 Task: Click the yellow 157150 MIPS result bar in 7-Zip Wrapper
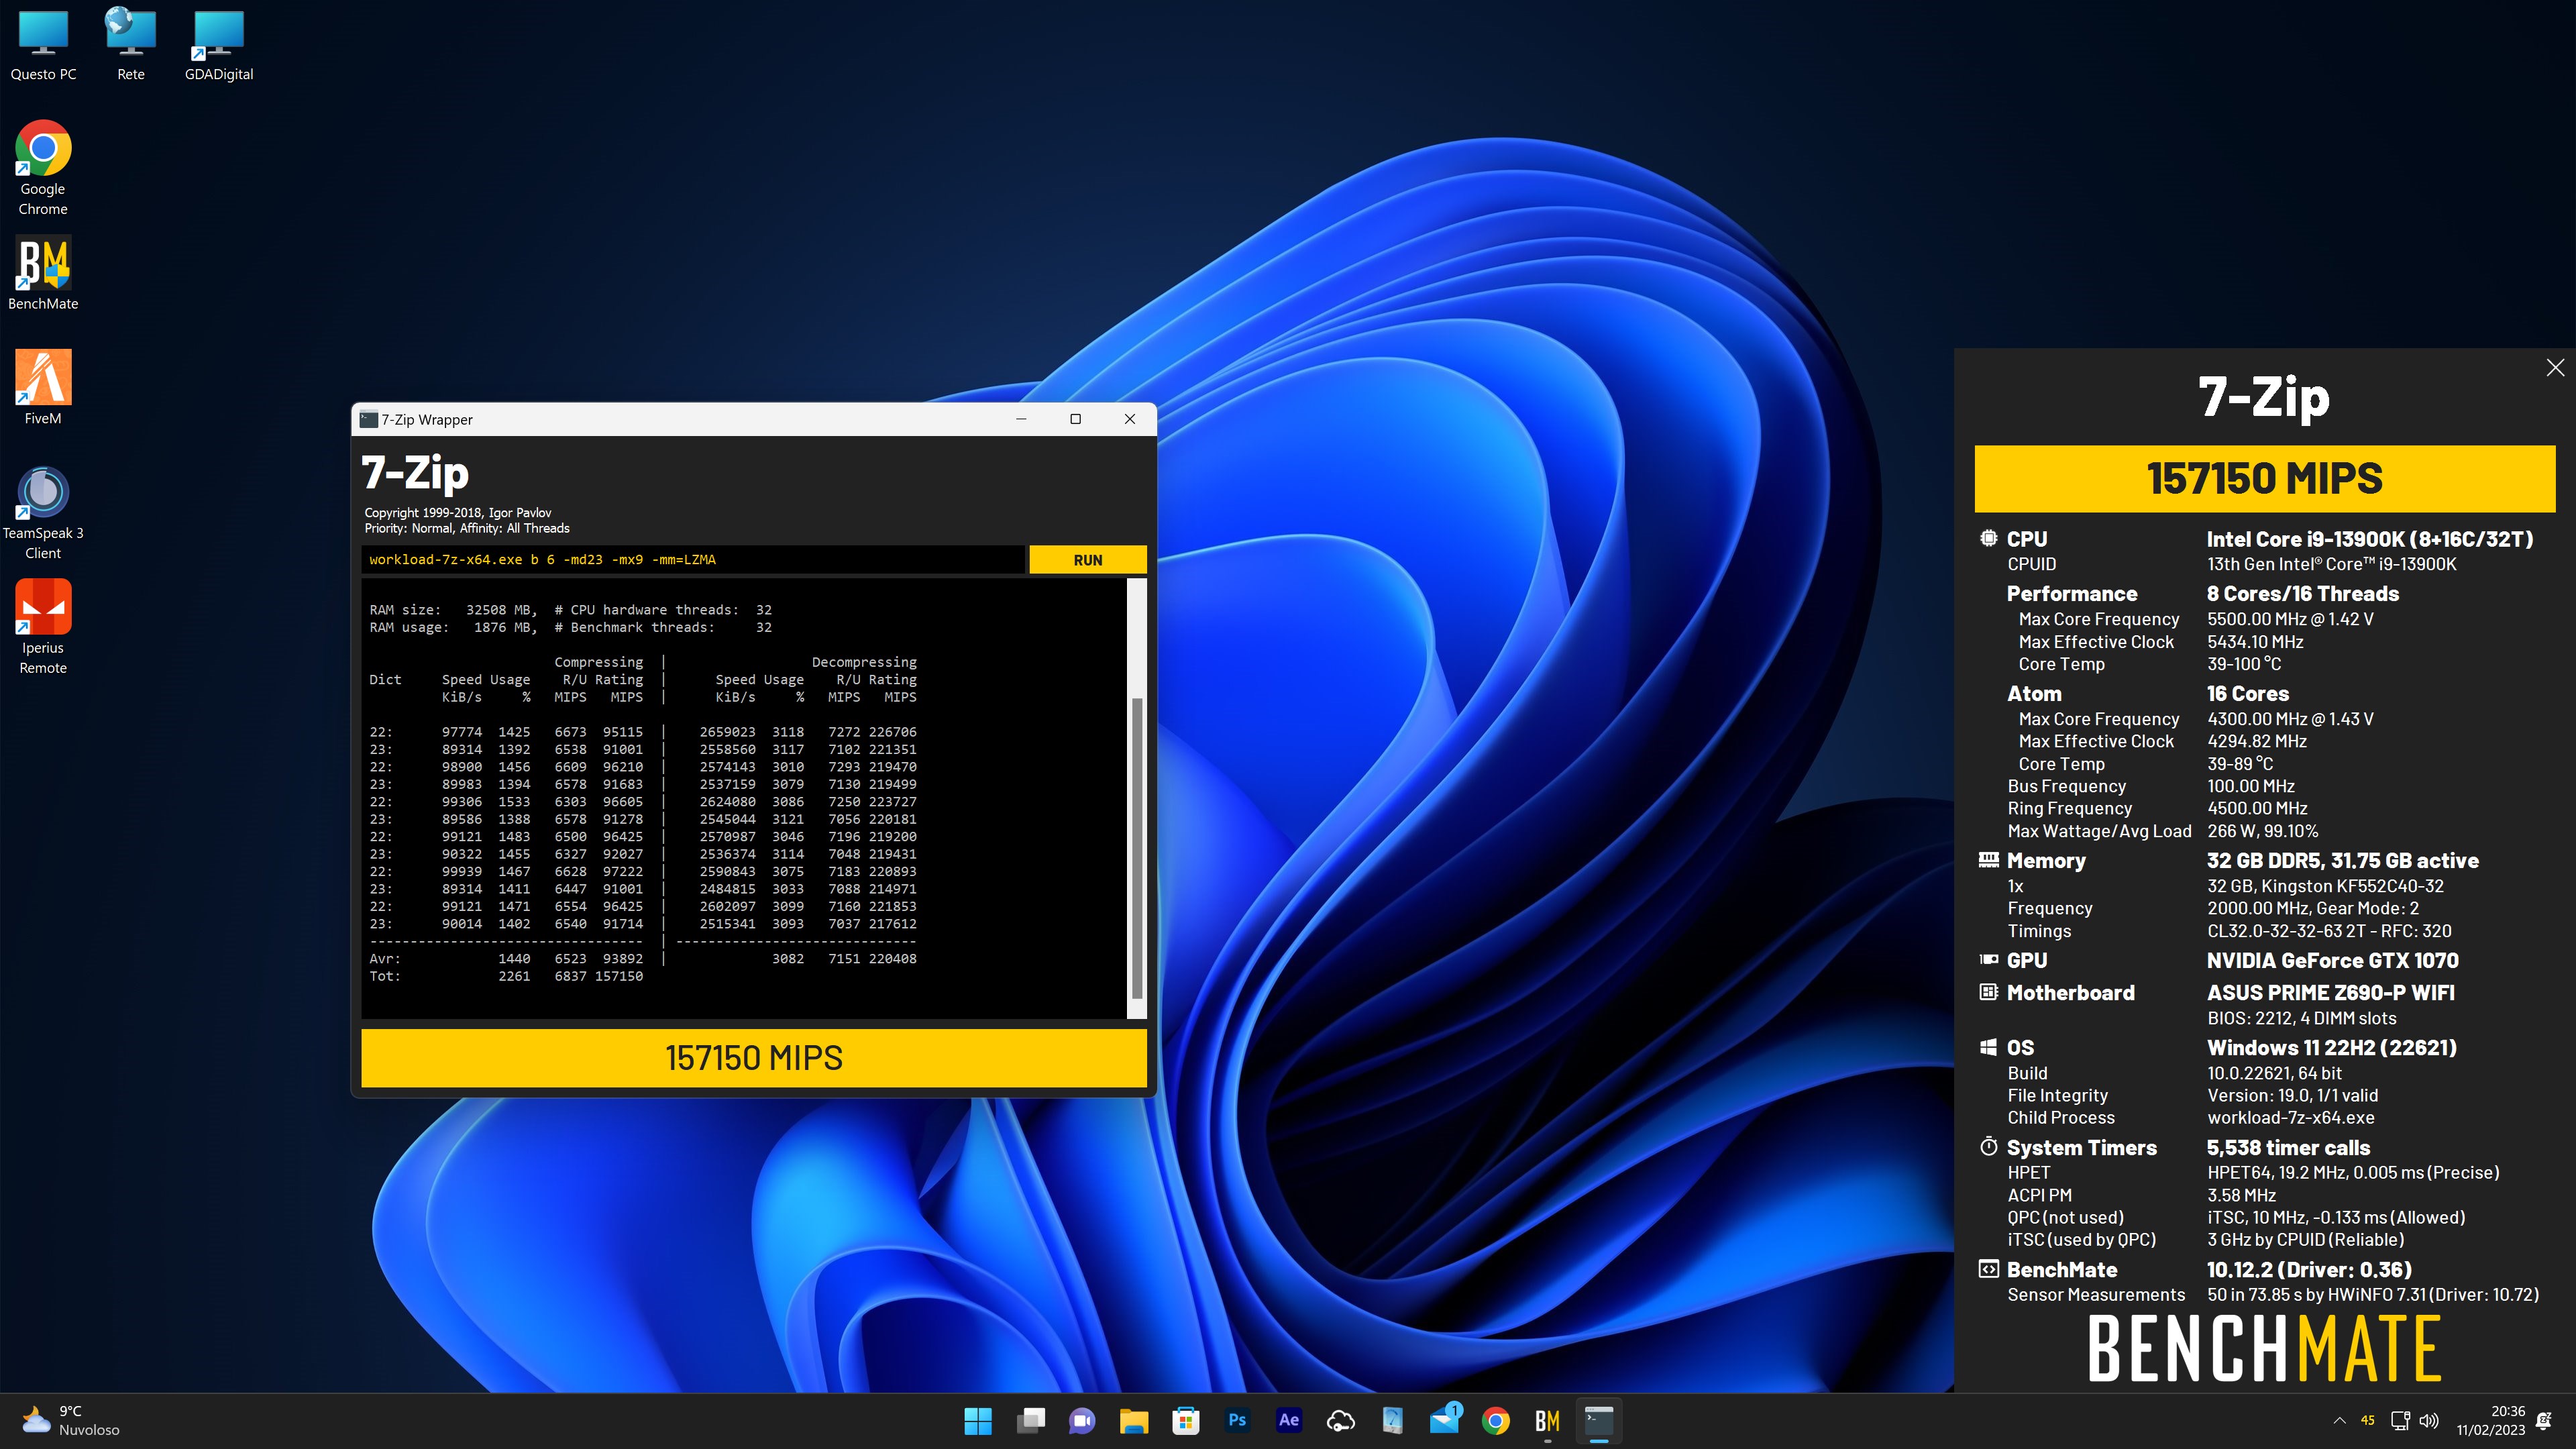(x=754, y=1058)
